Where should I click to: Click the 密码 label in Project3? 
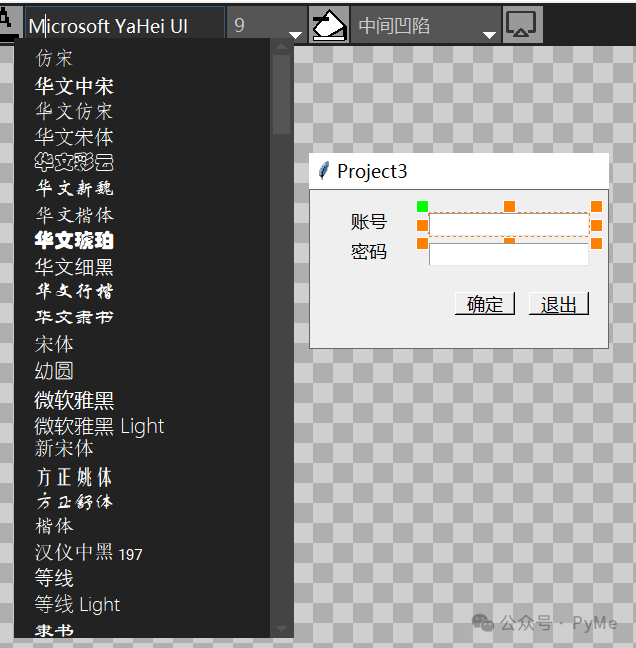click(x=369, y=251)
